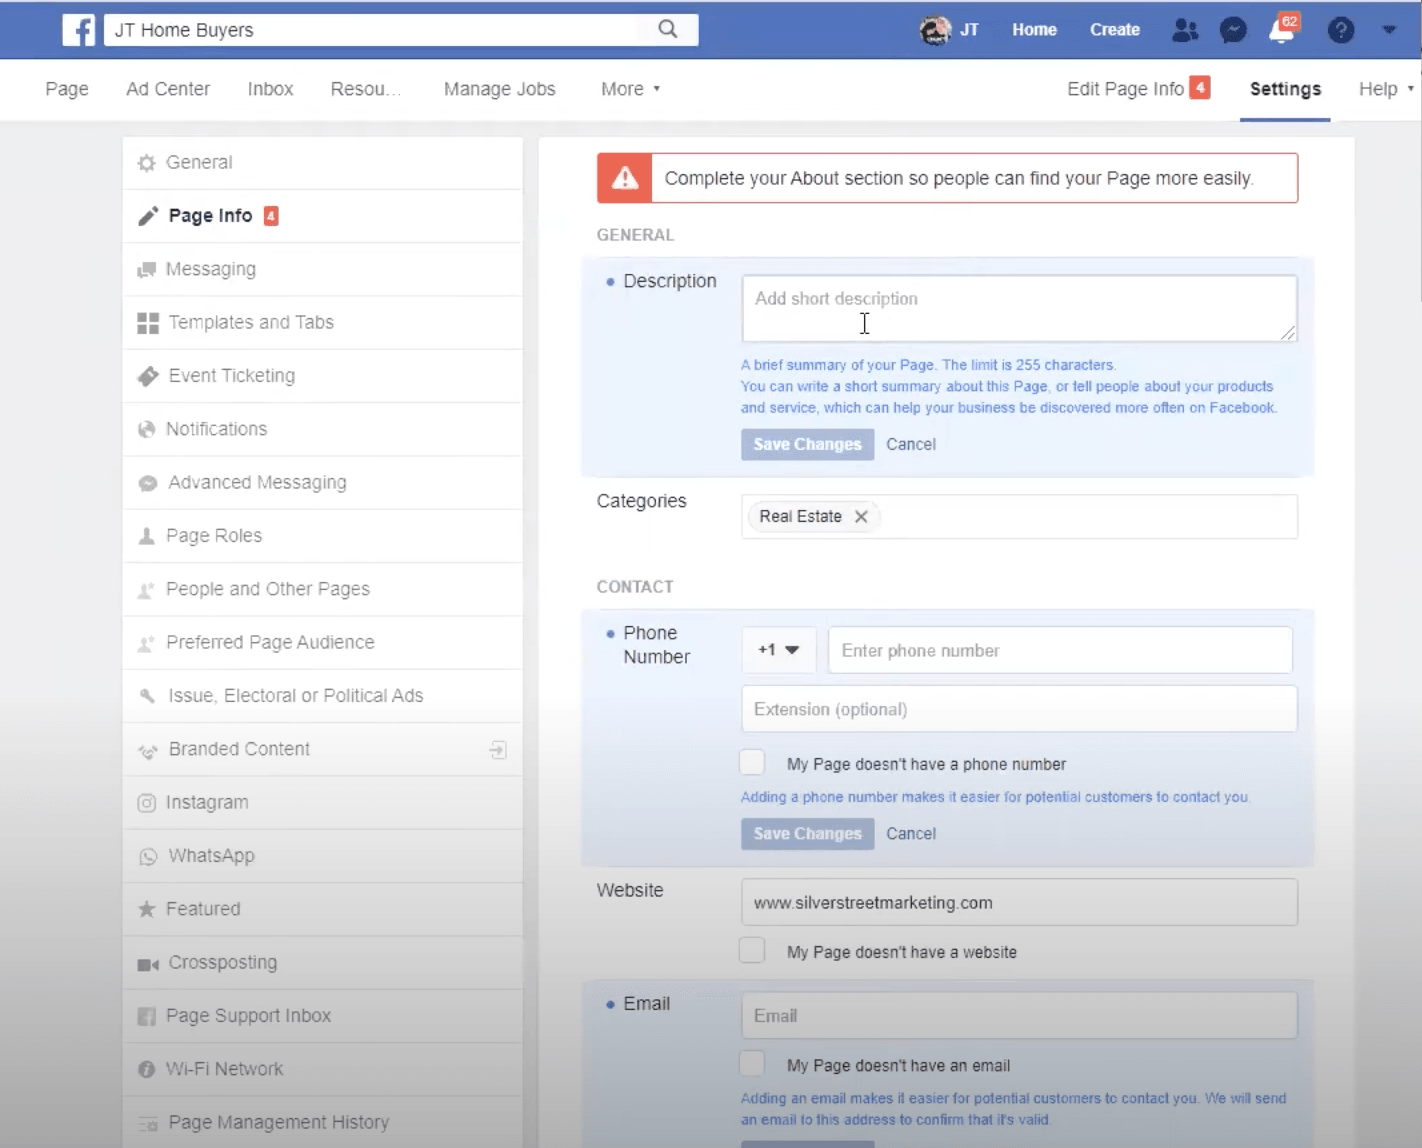Open the account dropdown arrow in top bar
1422x1148 pixels.
coord(1389,30)
